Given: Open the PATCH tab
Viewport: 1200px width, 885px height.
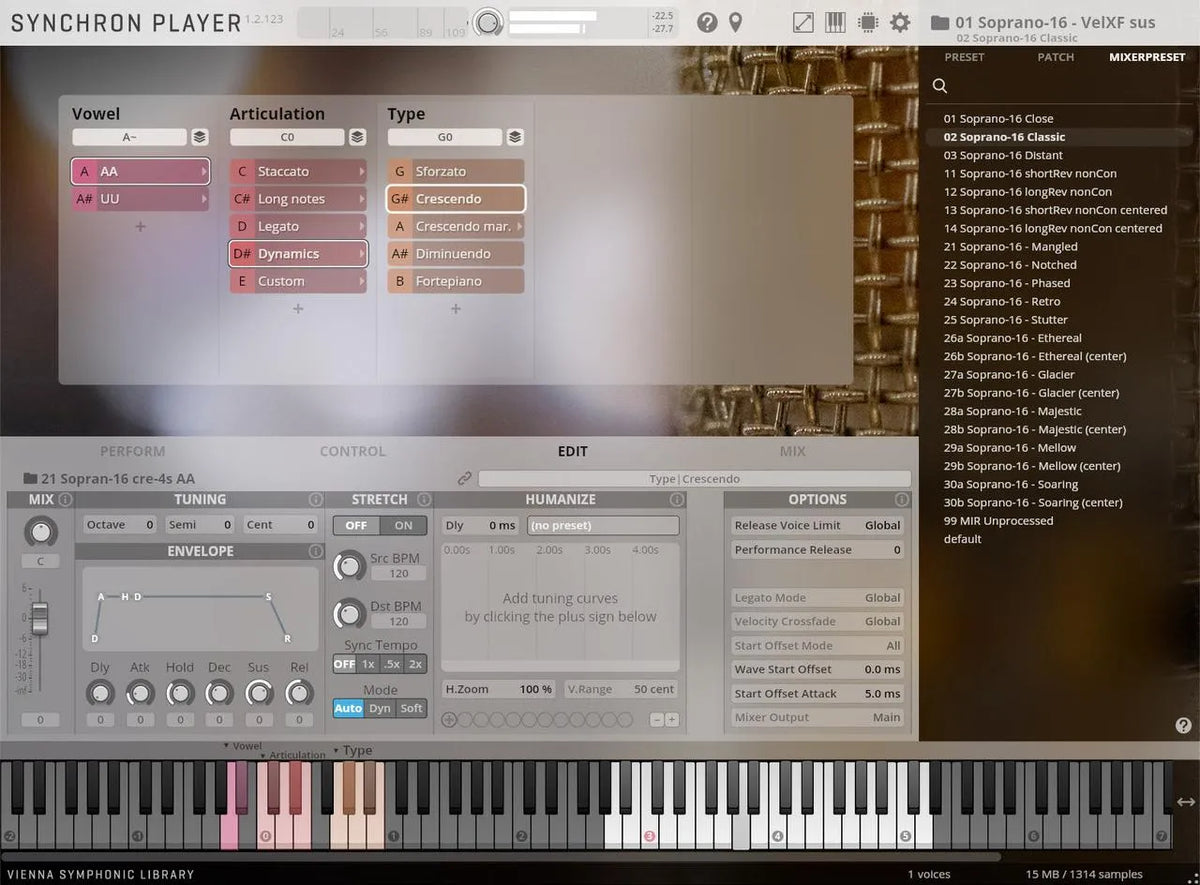Looking at the screenshot, I should pos(1055,57).
